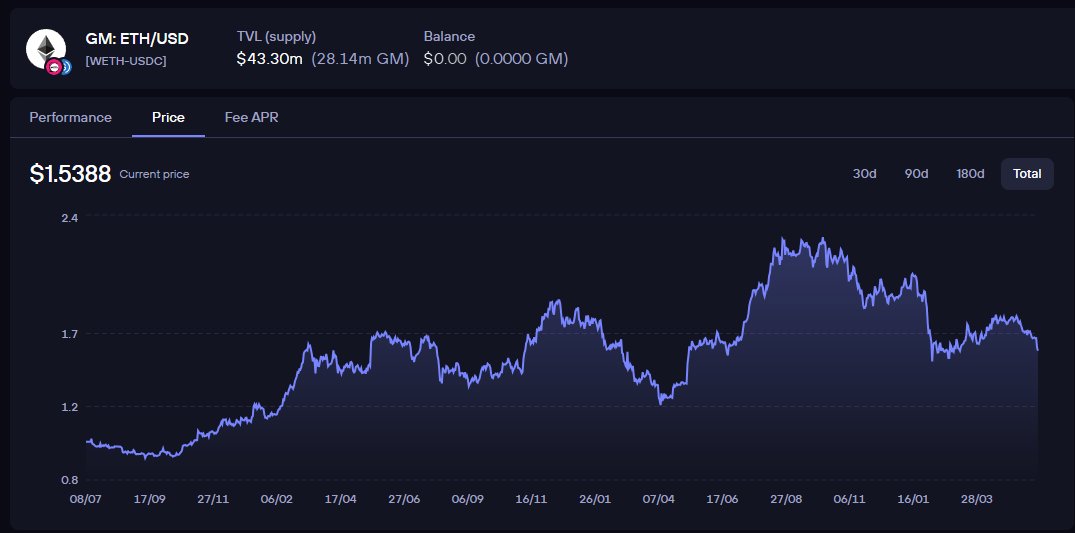Image resolution: width=1075 pixels, height=533 pixels.
Task: Click the 27/08 date on x-axis
Action: pos(786,499)
